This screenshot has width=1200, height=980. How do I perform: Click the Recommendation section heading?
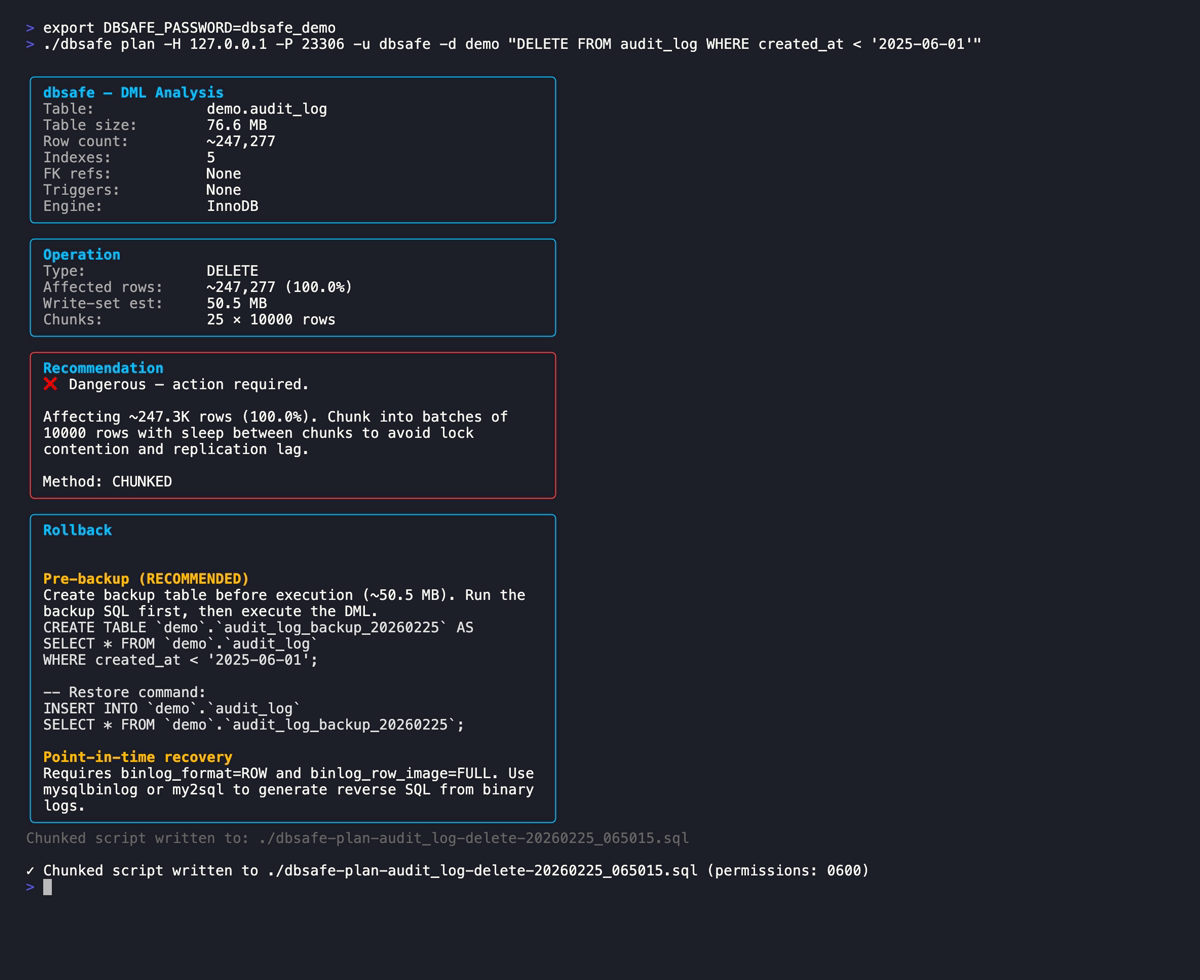[x=103, y=368]
